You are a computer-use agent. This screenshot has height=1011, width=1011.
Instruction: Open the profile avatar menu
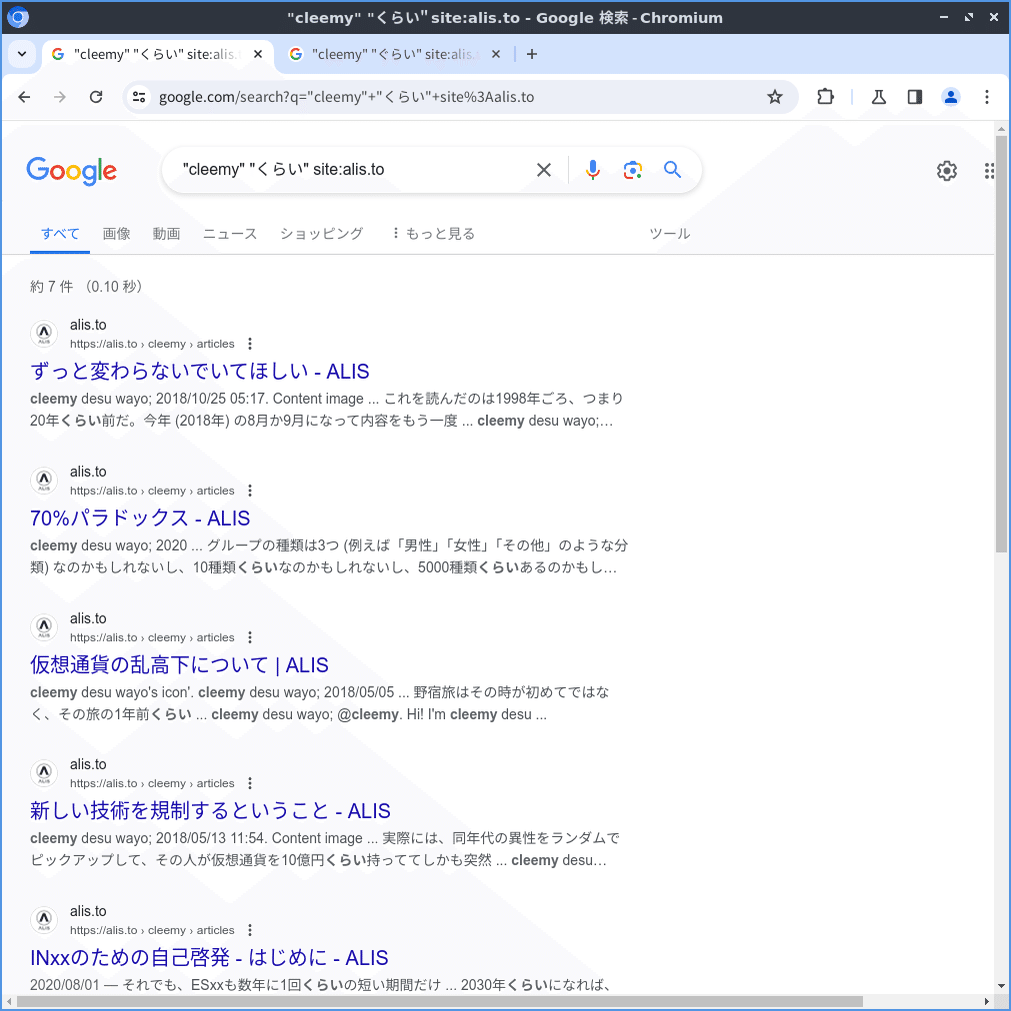(950, 97)
